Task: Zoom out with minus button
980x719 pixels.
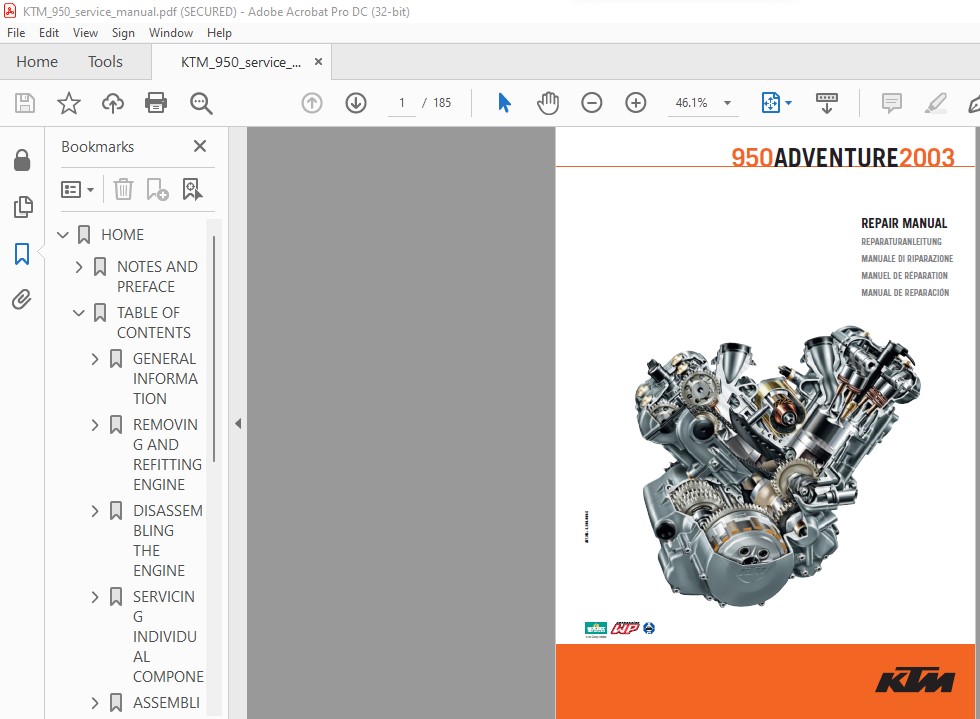Action: (591, 103)
